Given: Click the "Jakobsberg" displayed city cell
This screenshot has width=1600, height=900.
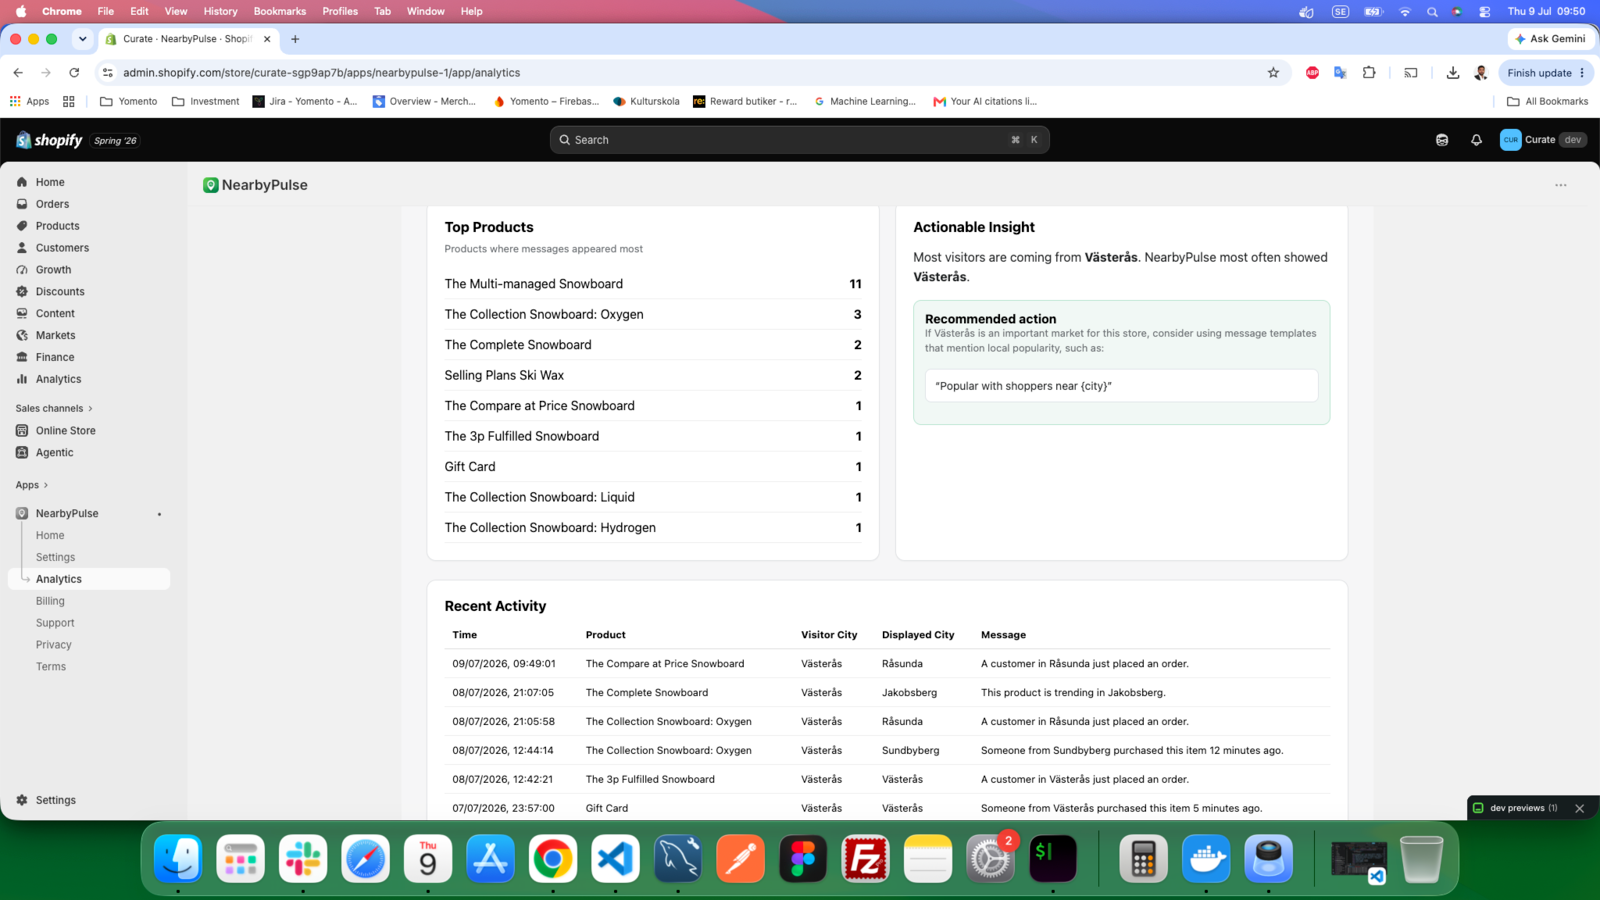Looking at the screenshot, I should (909, 692).
